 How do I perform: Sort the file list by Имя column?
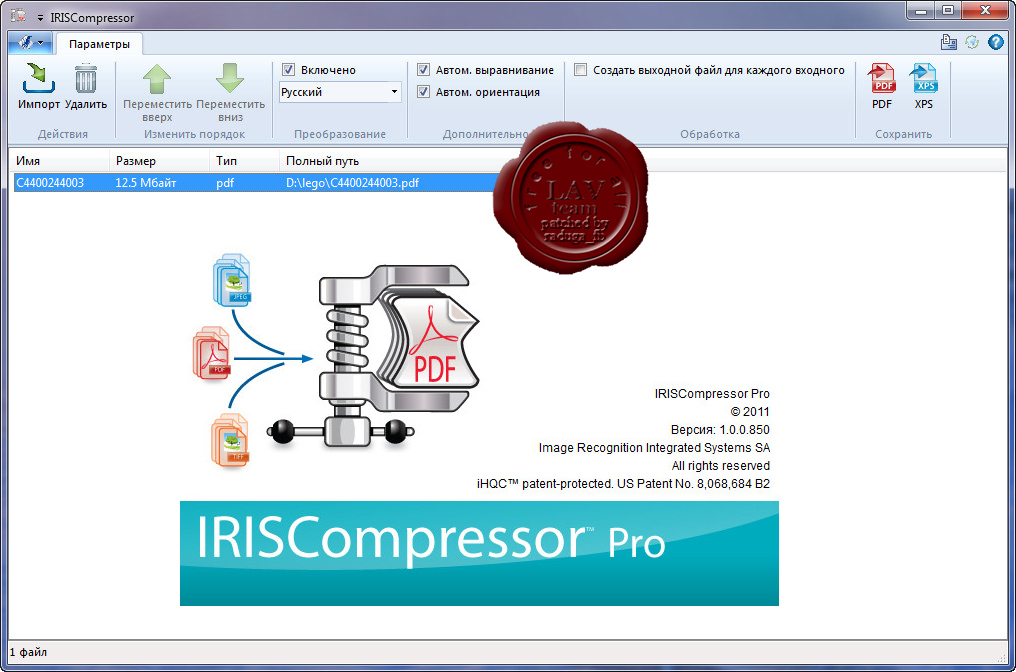click(60, 161)
